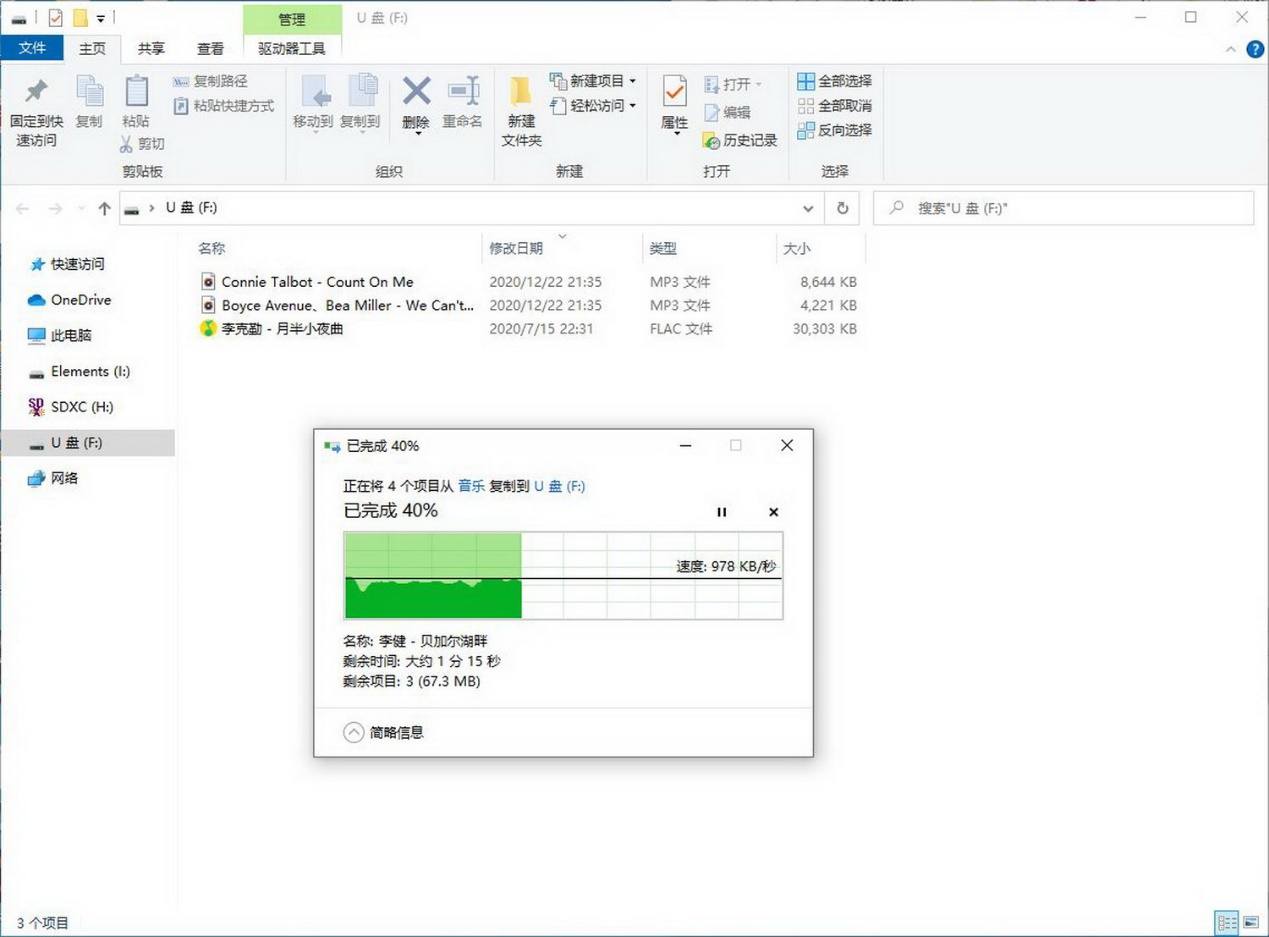Switch to large thumbnails view in the status bar
The image size is (1269, 937).
[x=1250, y=923]
